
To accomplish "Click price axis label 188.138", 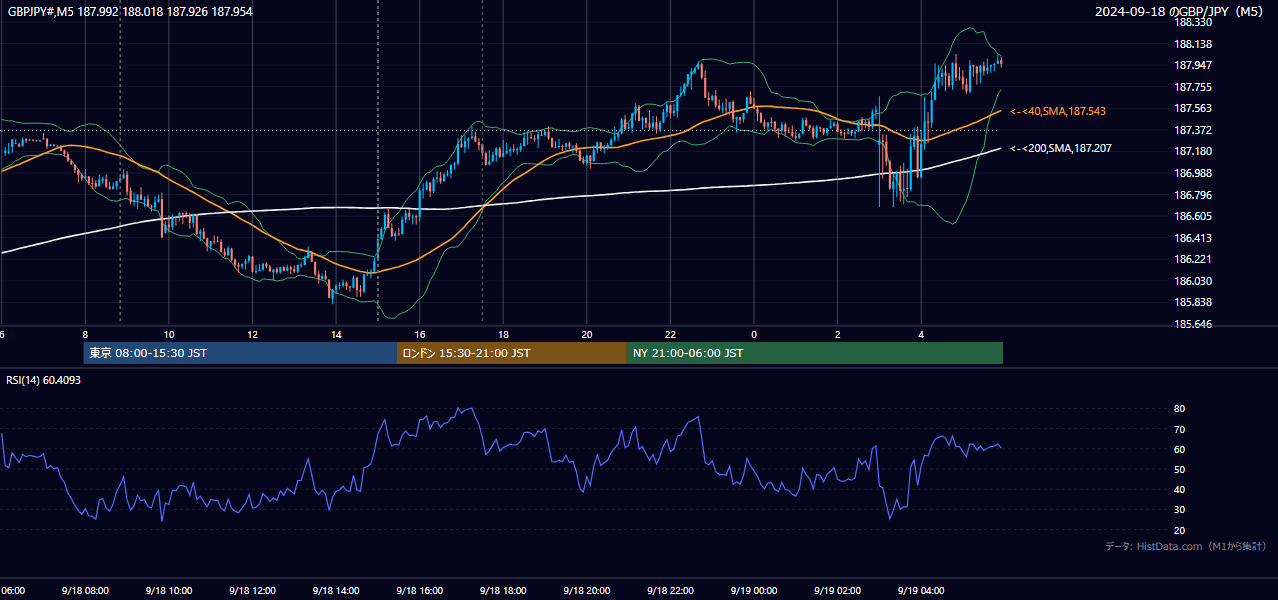I will (x=1193, y=44).
